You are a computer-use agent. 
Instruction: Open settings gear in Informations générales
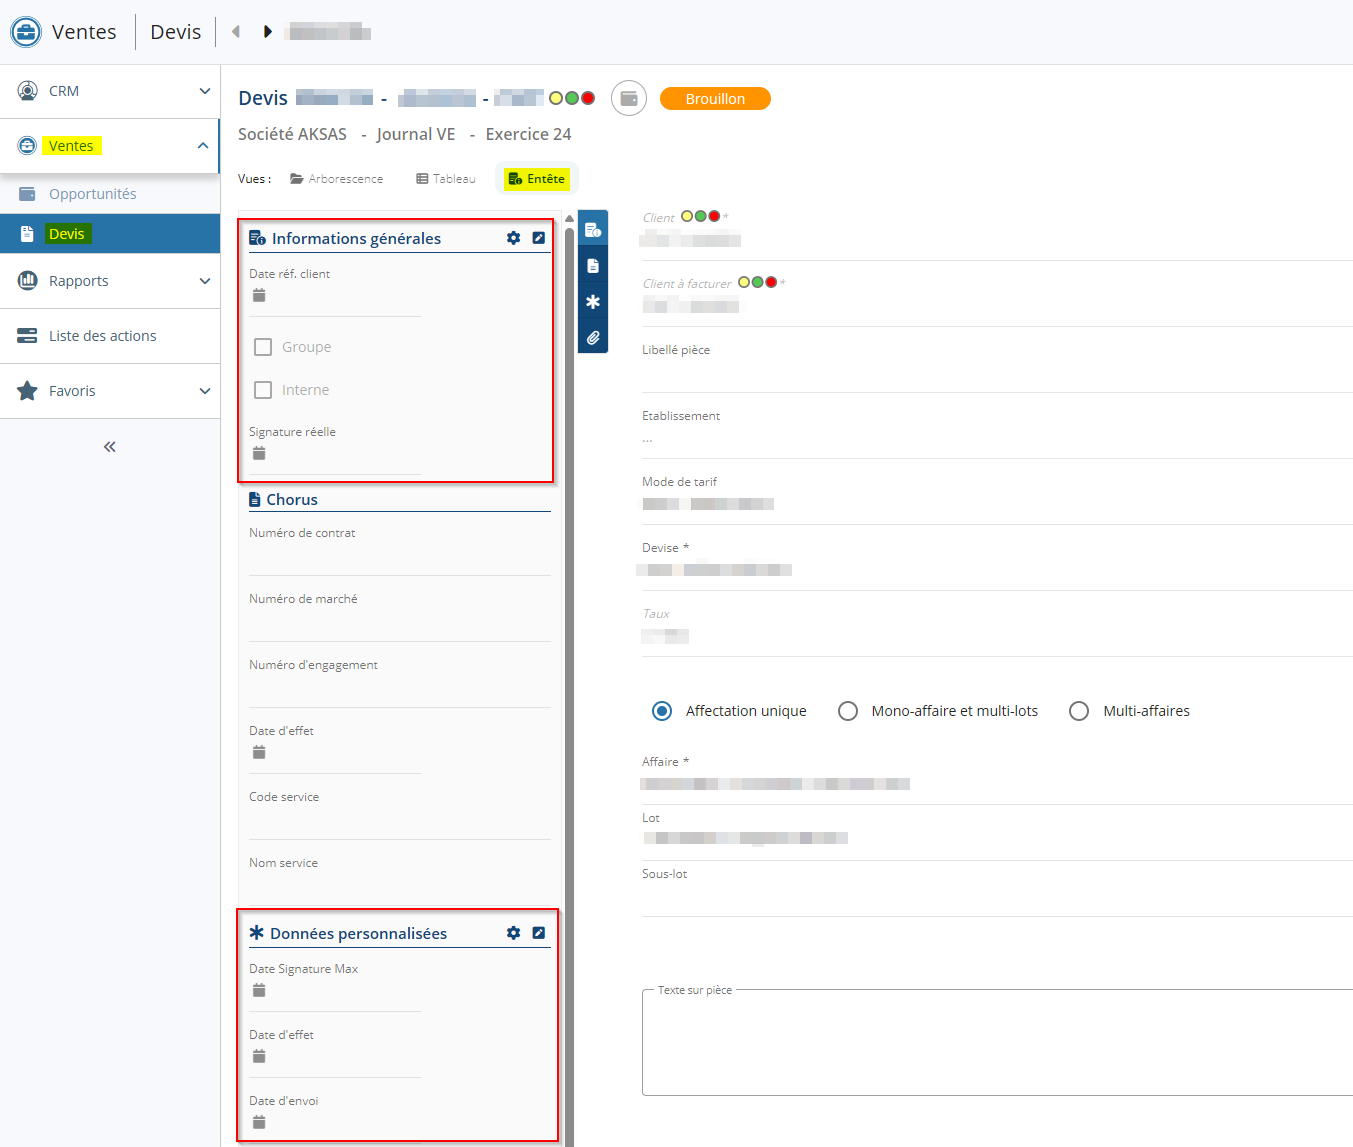(513, 238)
